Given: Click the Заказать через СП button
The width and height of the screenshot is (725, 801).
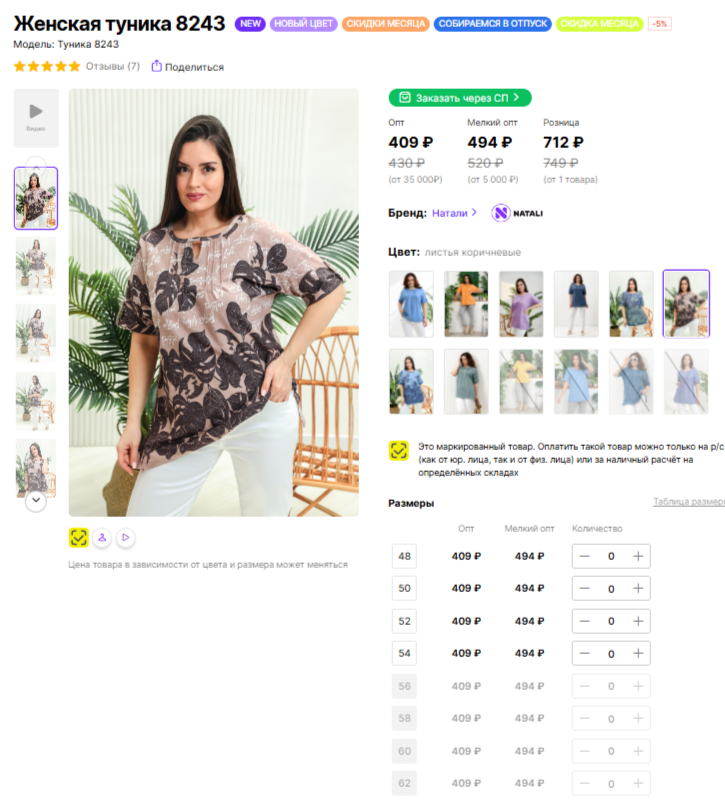Looking at the screenshot, I should 460,98.
